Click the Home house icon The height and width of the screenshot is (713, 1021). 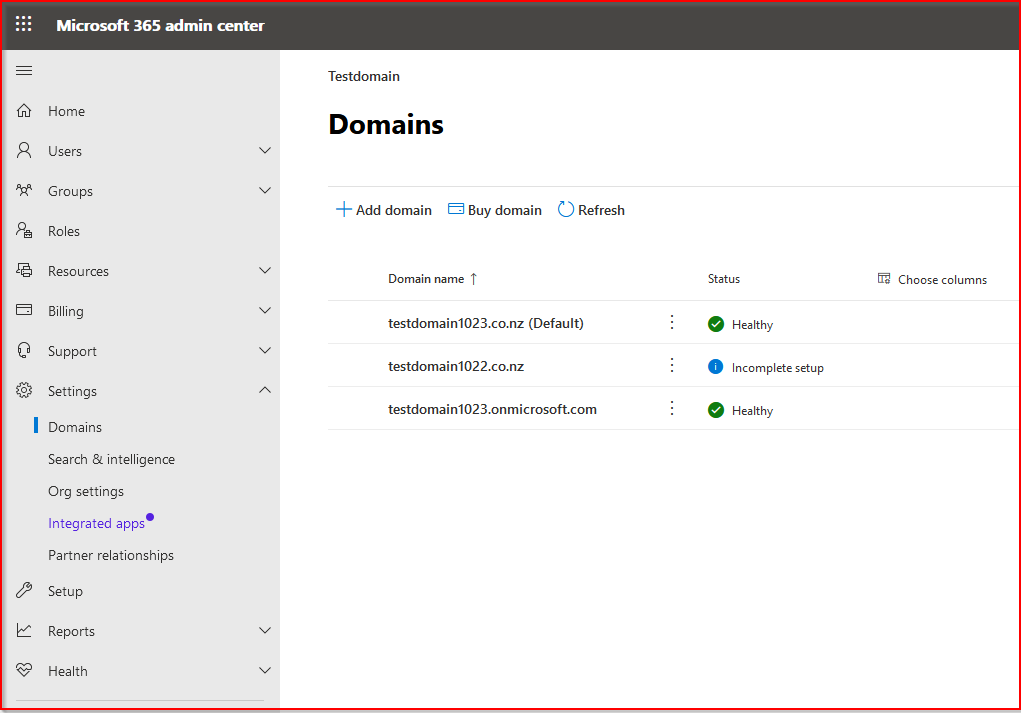coord(25,111)
